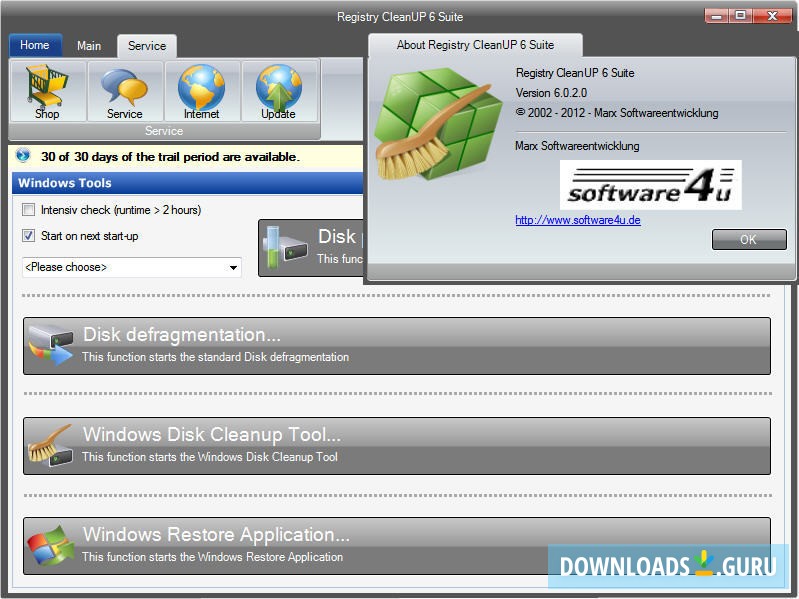This screenshot has height=599, width=799.
Task: Enable the Intensiv check checkbox
Action: 29,209
